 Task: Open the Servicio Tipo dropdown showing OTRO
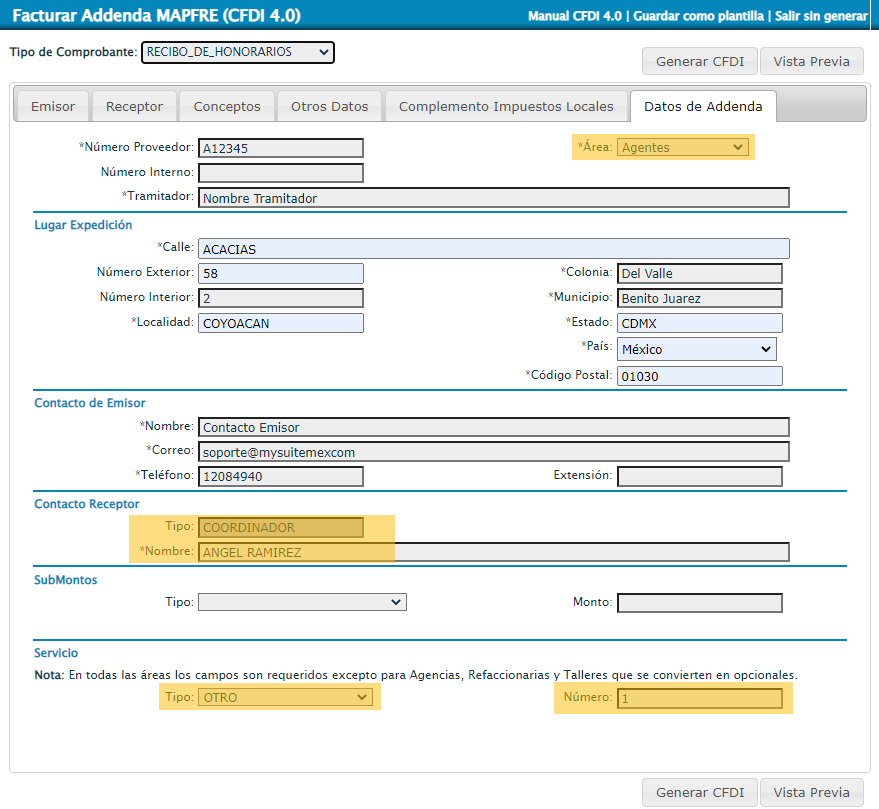[x=286, y=697]
